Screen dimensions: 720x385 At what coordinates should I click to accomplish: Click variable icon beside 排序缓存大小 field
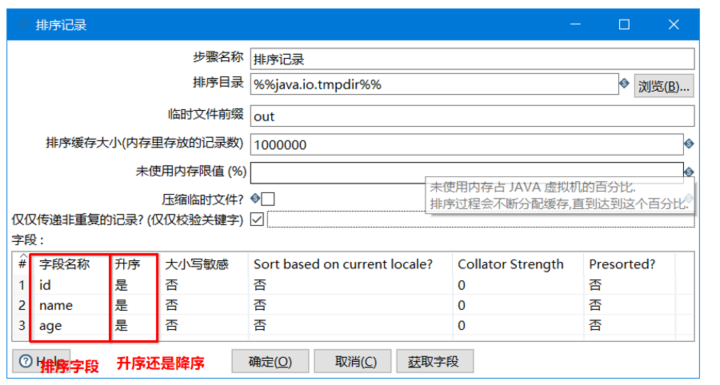[689, 144]
